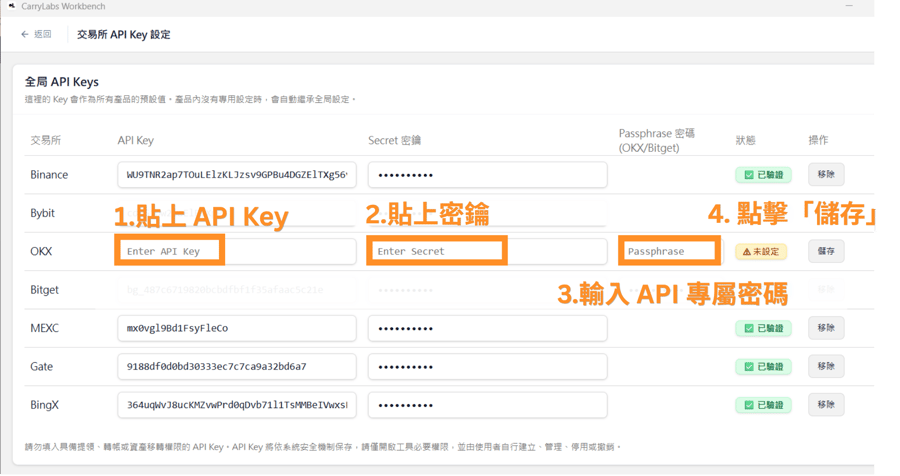Go back with the 返回 arrow
The image size is (900, 476).
(x=36, y=34)
